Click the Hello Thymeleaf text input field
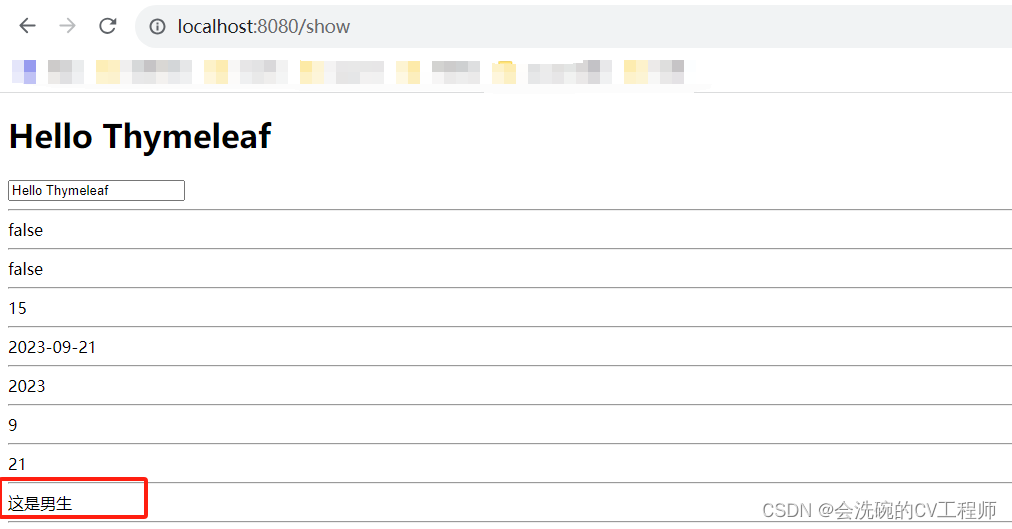The height and width of the screenshot is (529, 1012). (x=96, y=190)
